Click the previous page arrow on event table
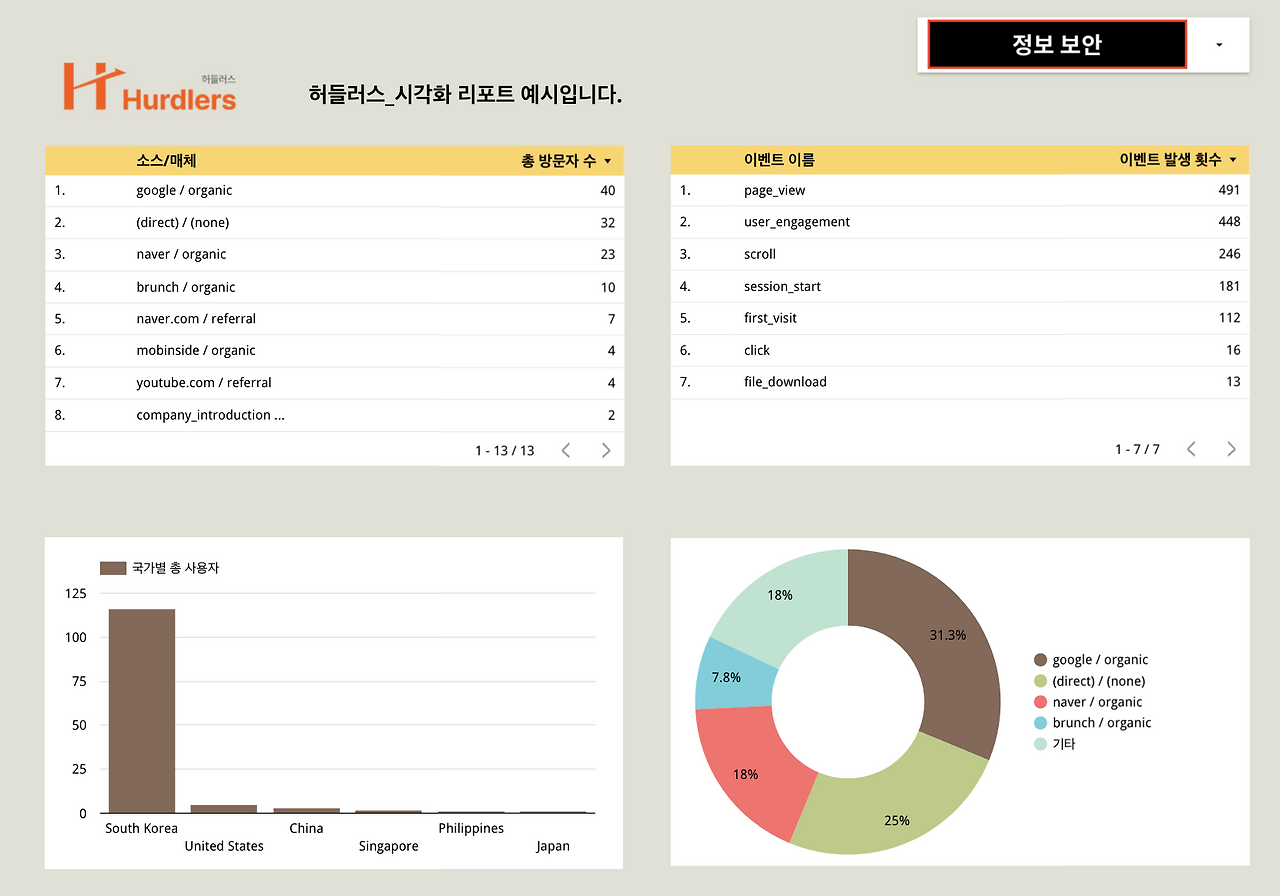This screenshot has height=896, width=1280. coord(1191,449)
